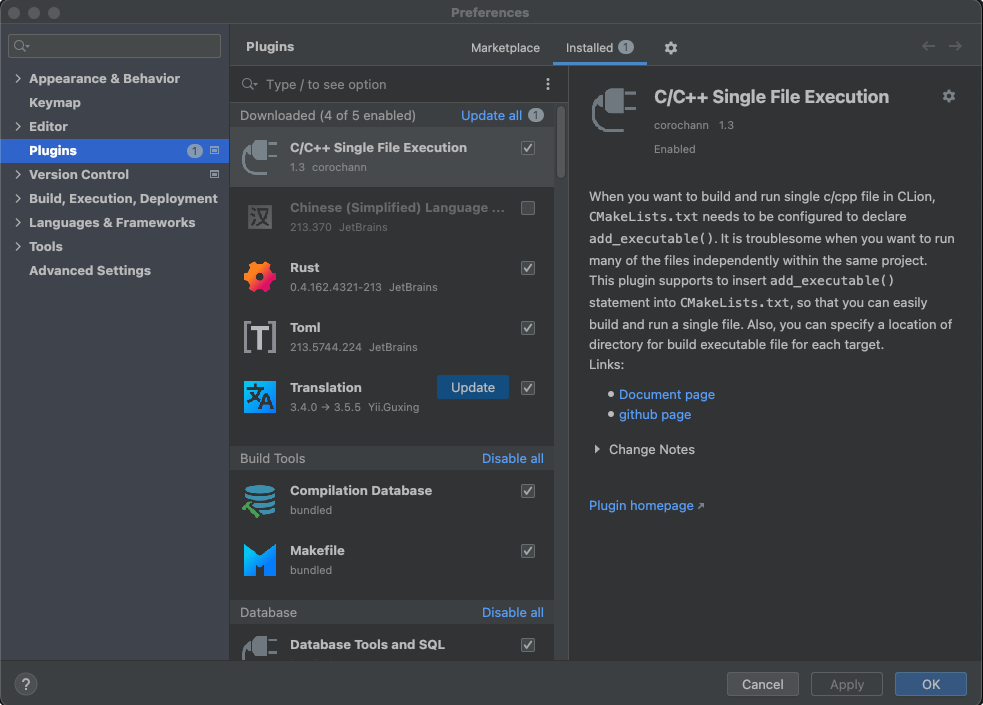Expand the Change Notes section
Screen dimensions: 983x705
[x=597, y=449]
